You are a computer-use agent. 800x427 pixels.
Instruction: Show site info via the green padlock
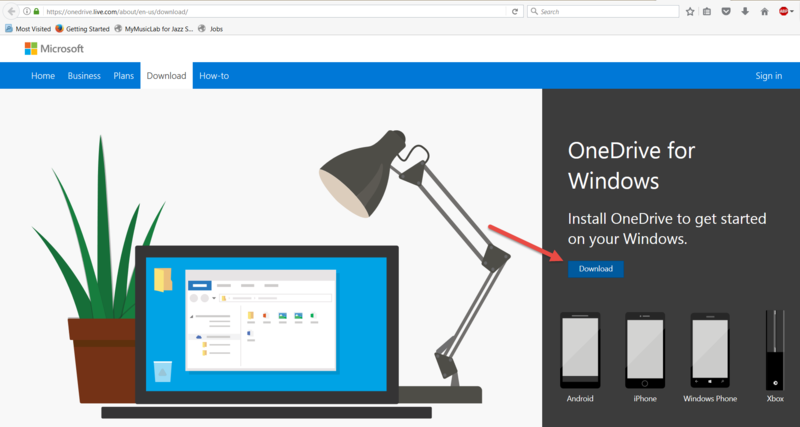35,11
